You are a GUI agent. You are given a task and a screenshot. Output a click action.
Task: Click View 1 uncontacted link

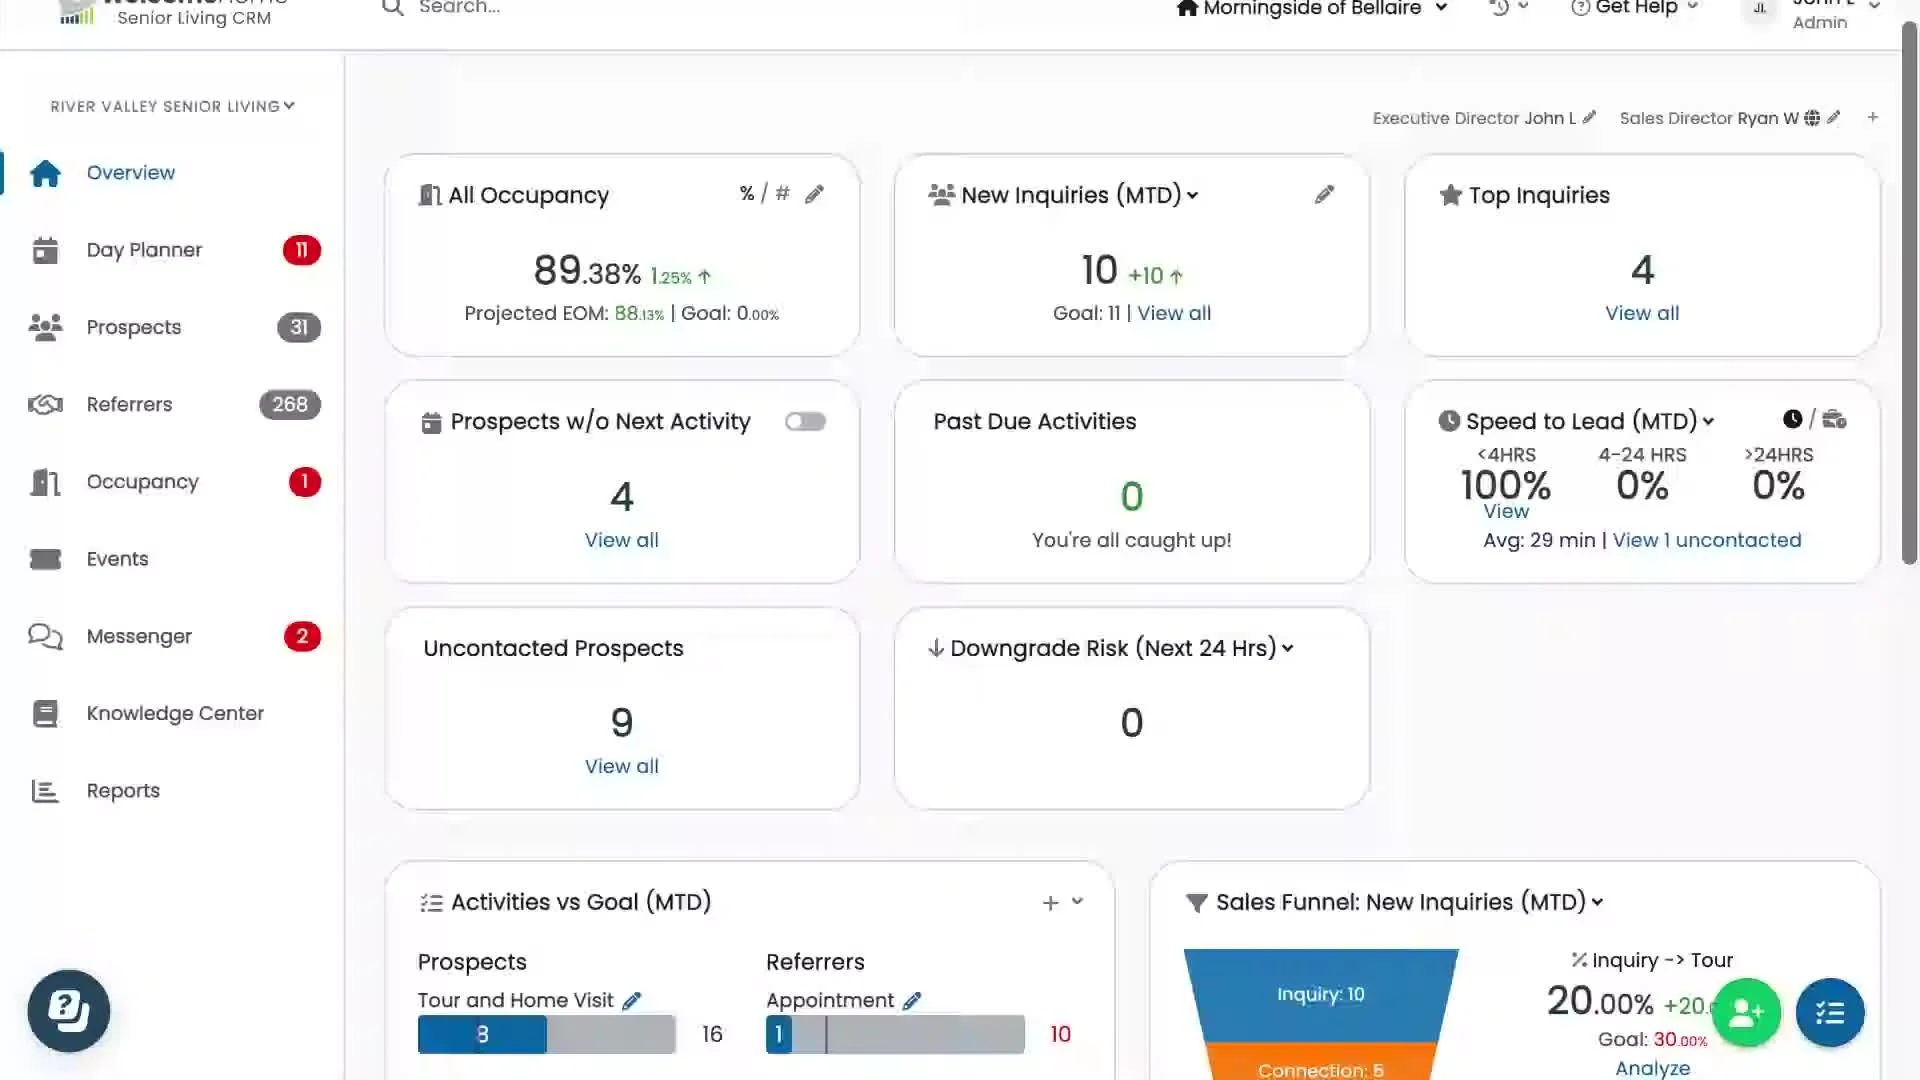pos(1706,540)
